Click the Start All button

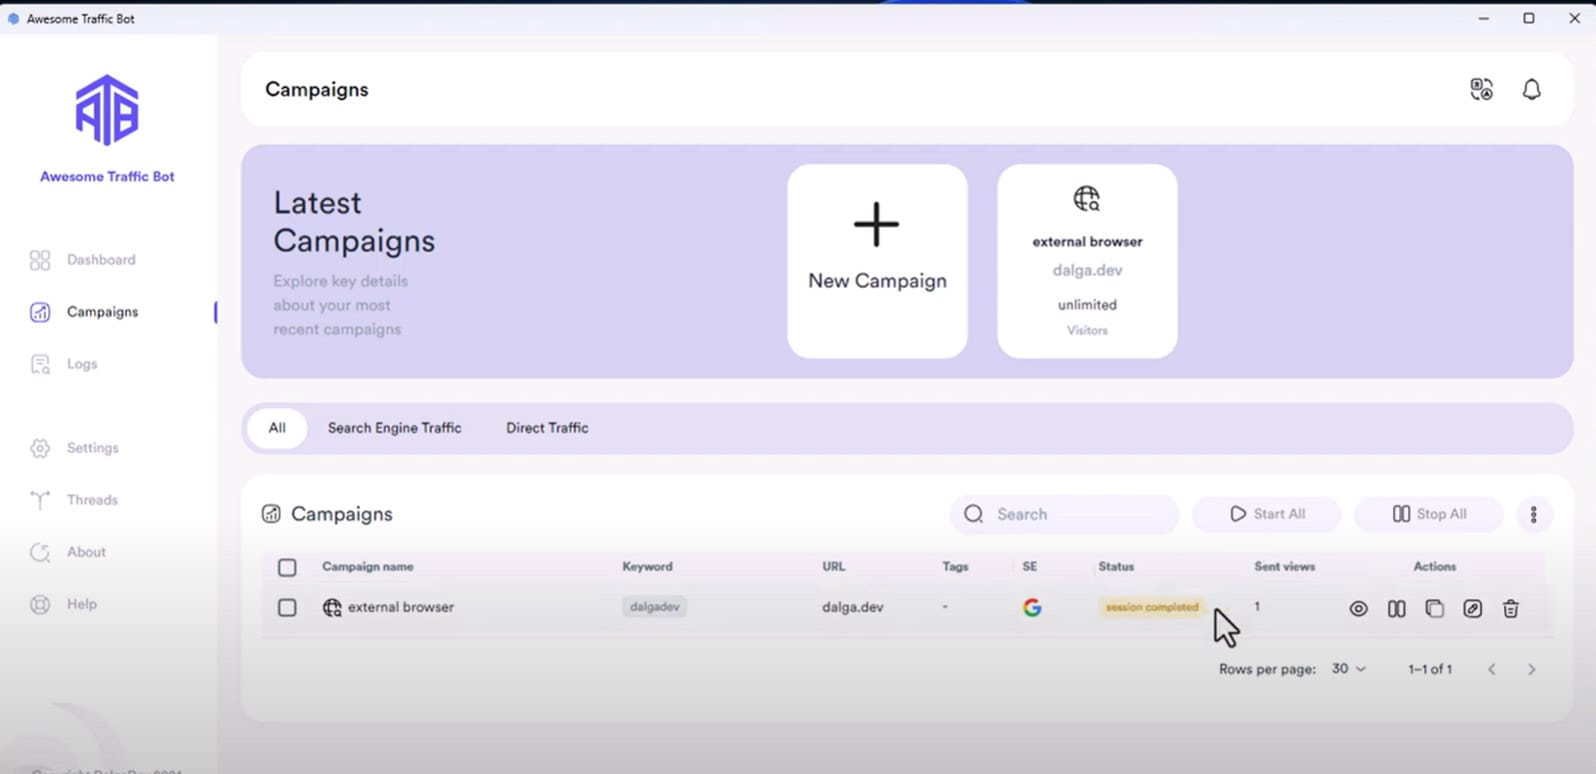pyautogui.click(x=1267, y=514)
